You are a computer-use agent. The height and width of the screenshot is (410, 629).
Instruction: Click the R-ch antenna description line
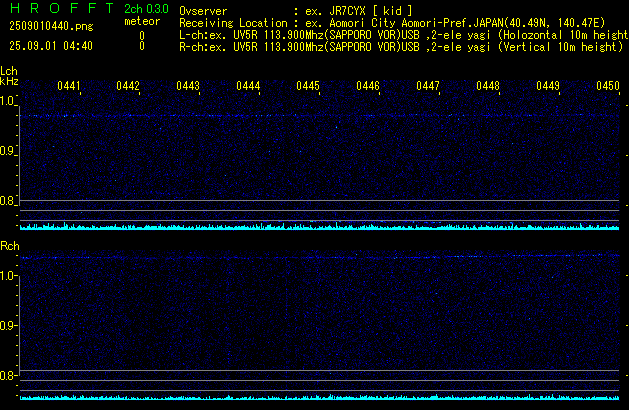(401, 47)
